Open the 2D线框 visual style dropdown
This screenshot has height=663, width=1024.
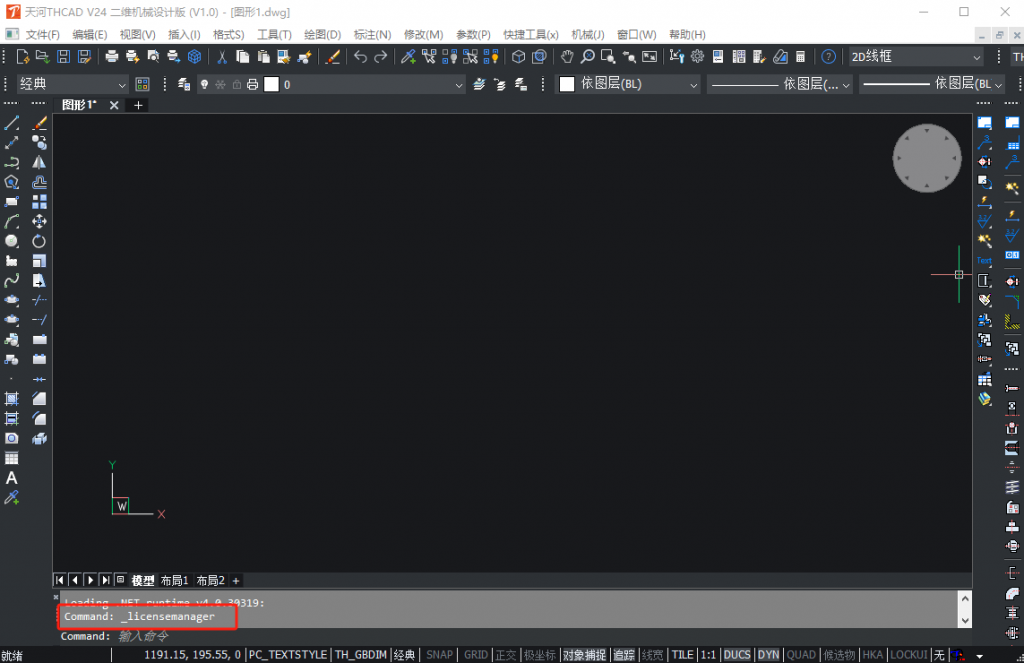914,57
